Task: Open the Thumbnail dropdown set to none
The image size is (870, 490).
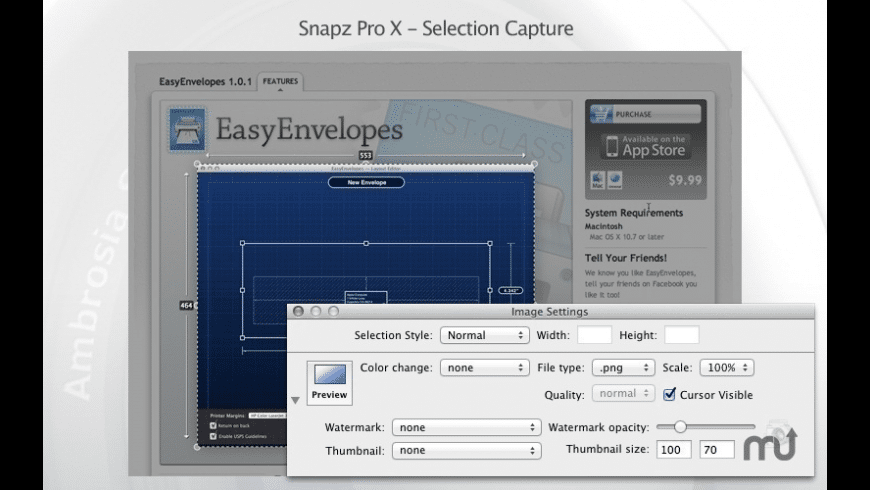Action: [x=467, y=450]
